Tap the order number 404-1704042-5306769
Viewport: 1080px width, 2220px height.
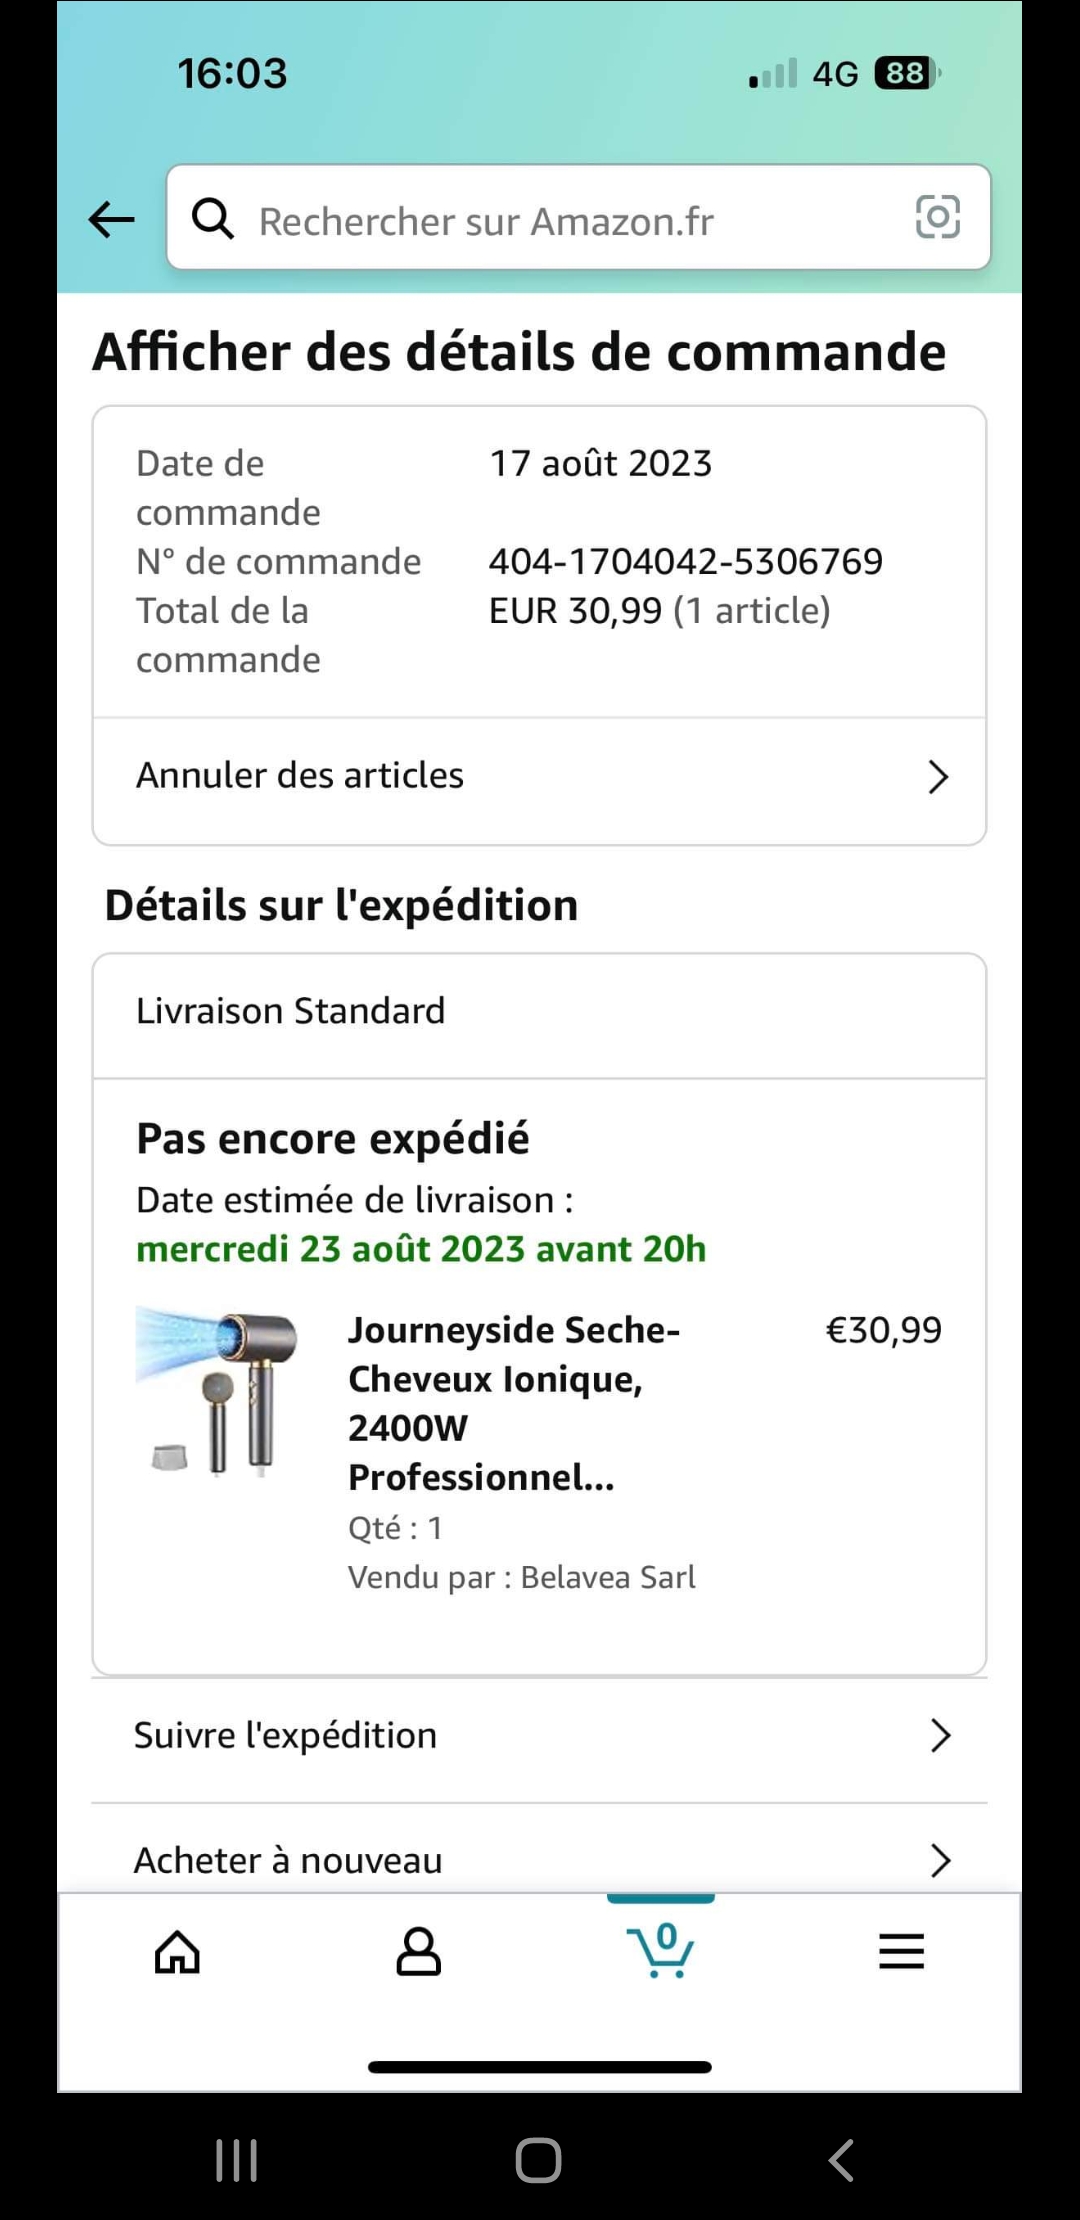coord(685,562)
